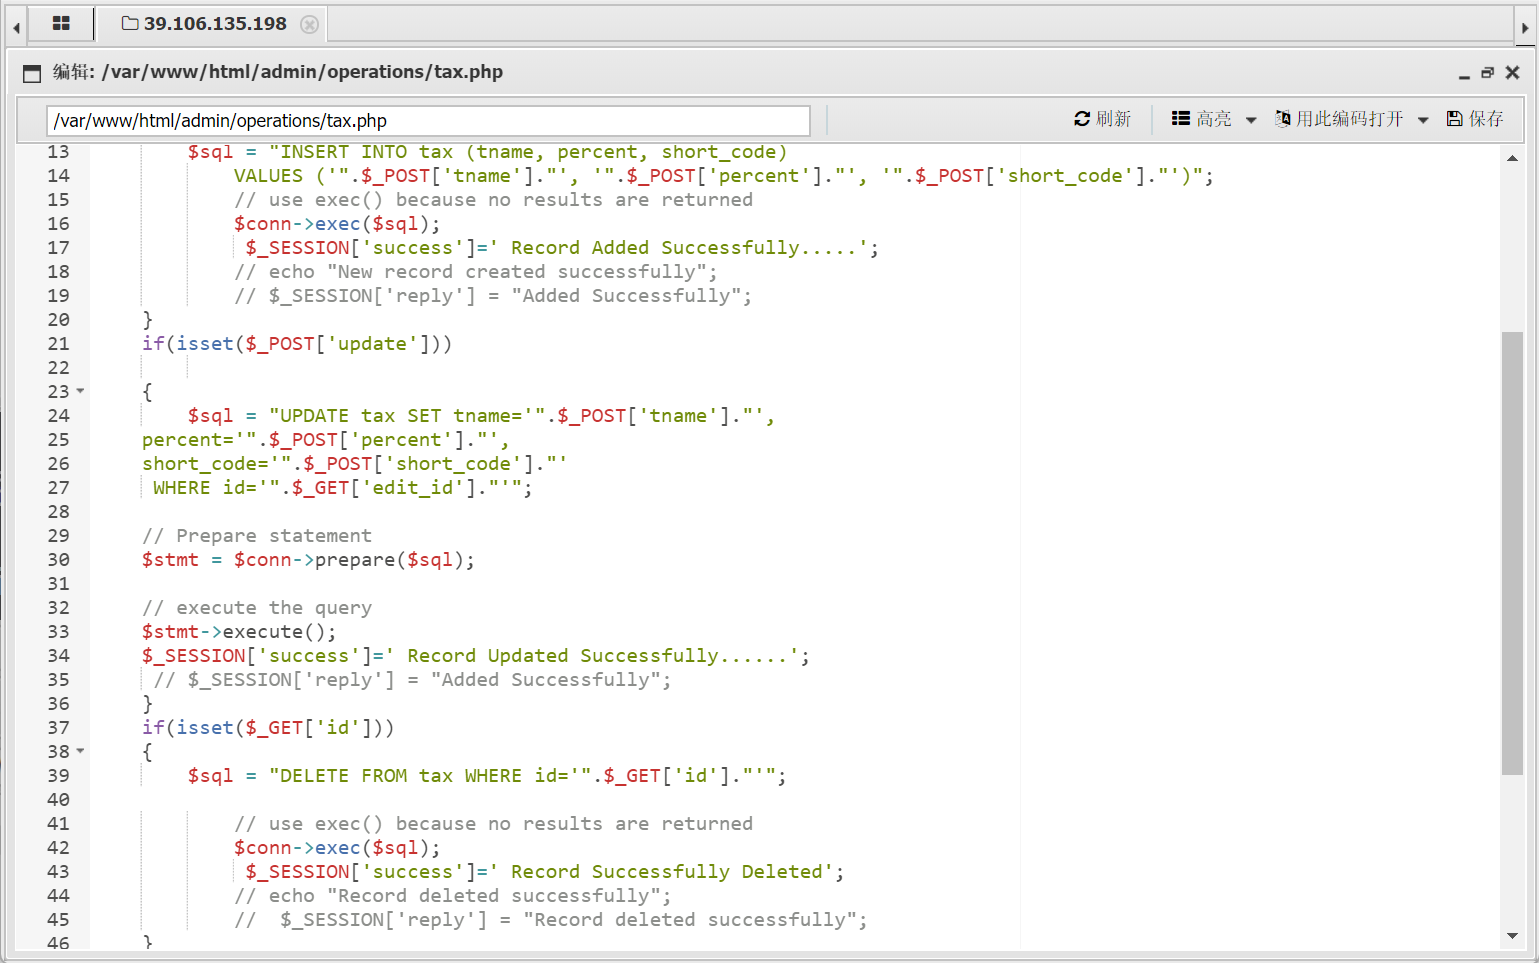Click the tax.php file path field
This screenshot has height=963, width=1539.
tap(428, 121)
